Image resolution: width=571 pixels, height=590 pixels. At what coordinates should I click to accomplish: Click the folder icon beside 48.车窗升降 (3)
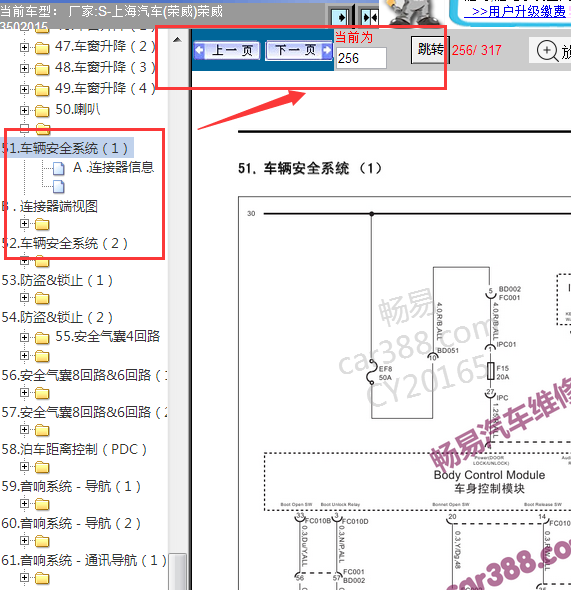point(42,69)
